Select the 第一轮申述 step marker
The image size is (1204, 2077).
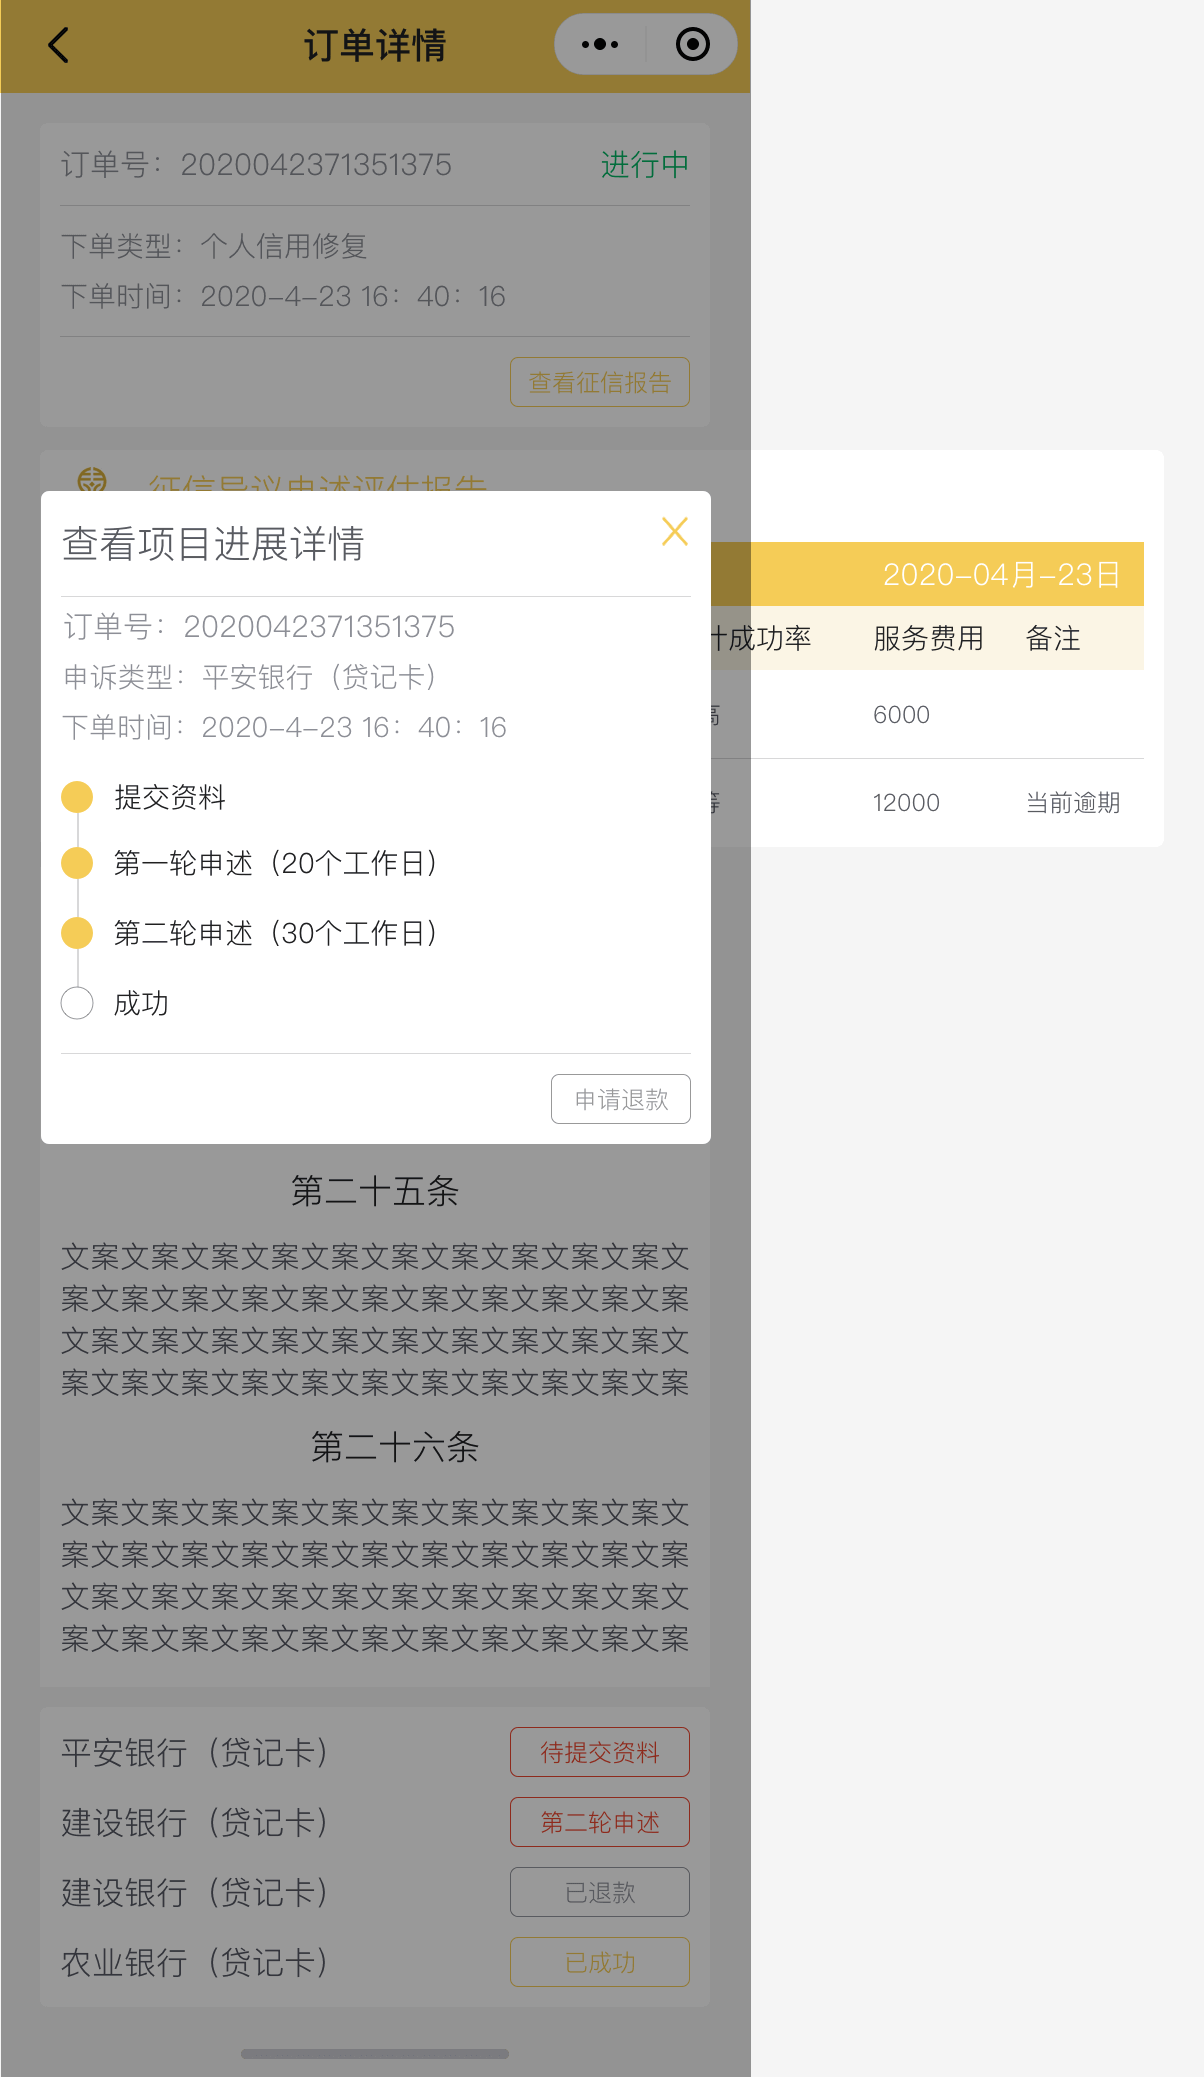point(77,863)
